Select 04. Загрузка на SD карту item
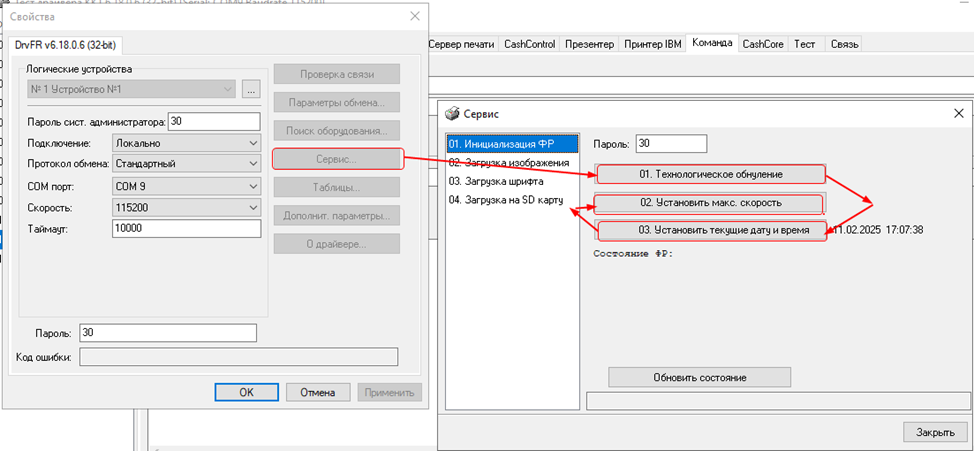The height and width of the screenshot is (451, 974). tap(505, 200)
